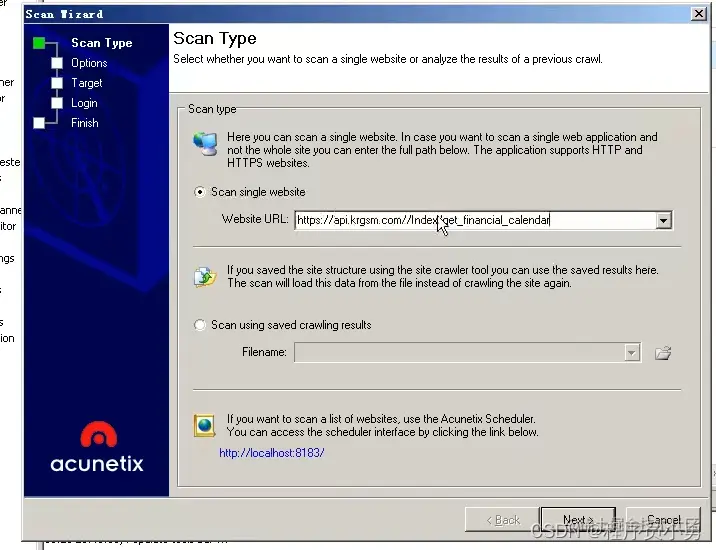Click the Target step square marker
Screen dimensions: 716x550
(x=57, y=83)
